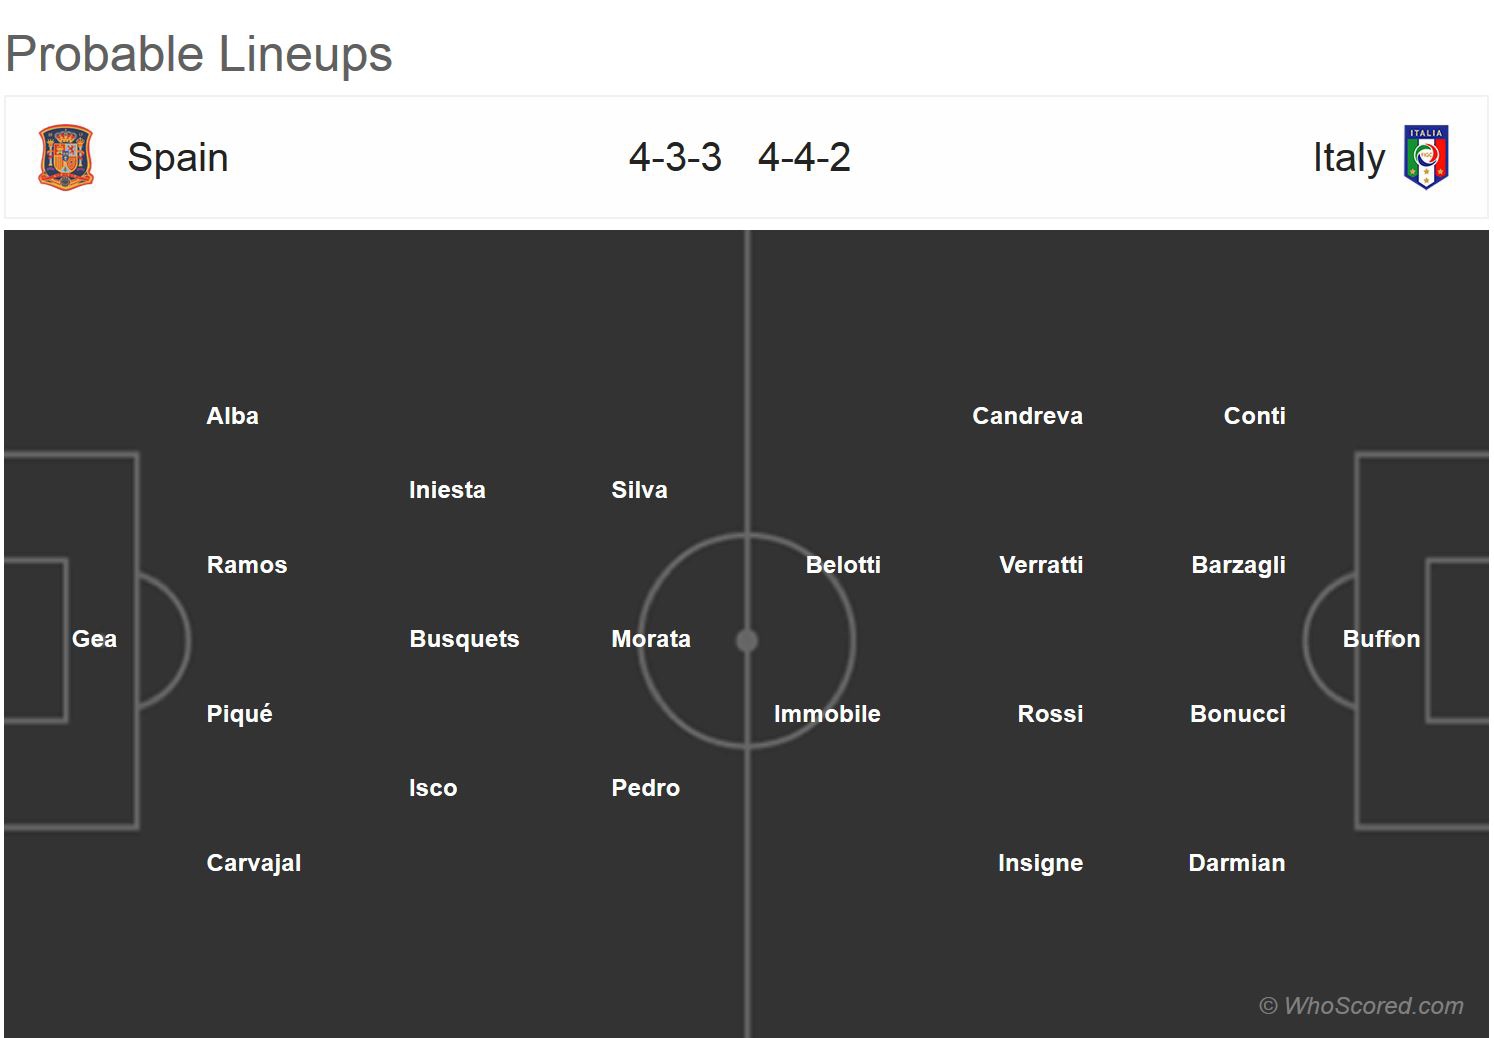Select Iniesta in the lineup
Image resolution: width=1494 pixels, height=1038 pixels.
(447, 490)
